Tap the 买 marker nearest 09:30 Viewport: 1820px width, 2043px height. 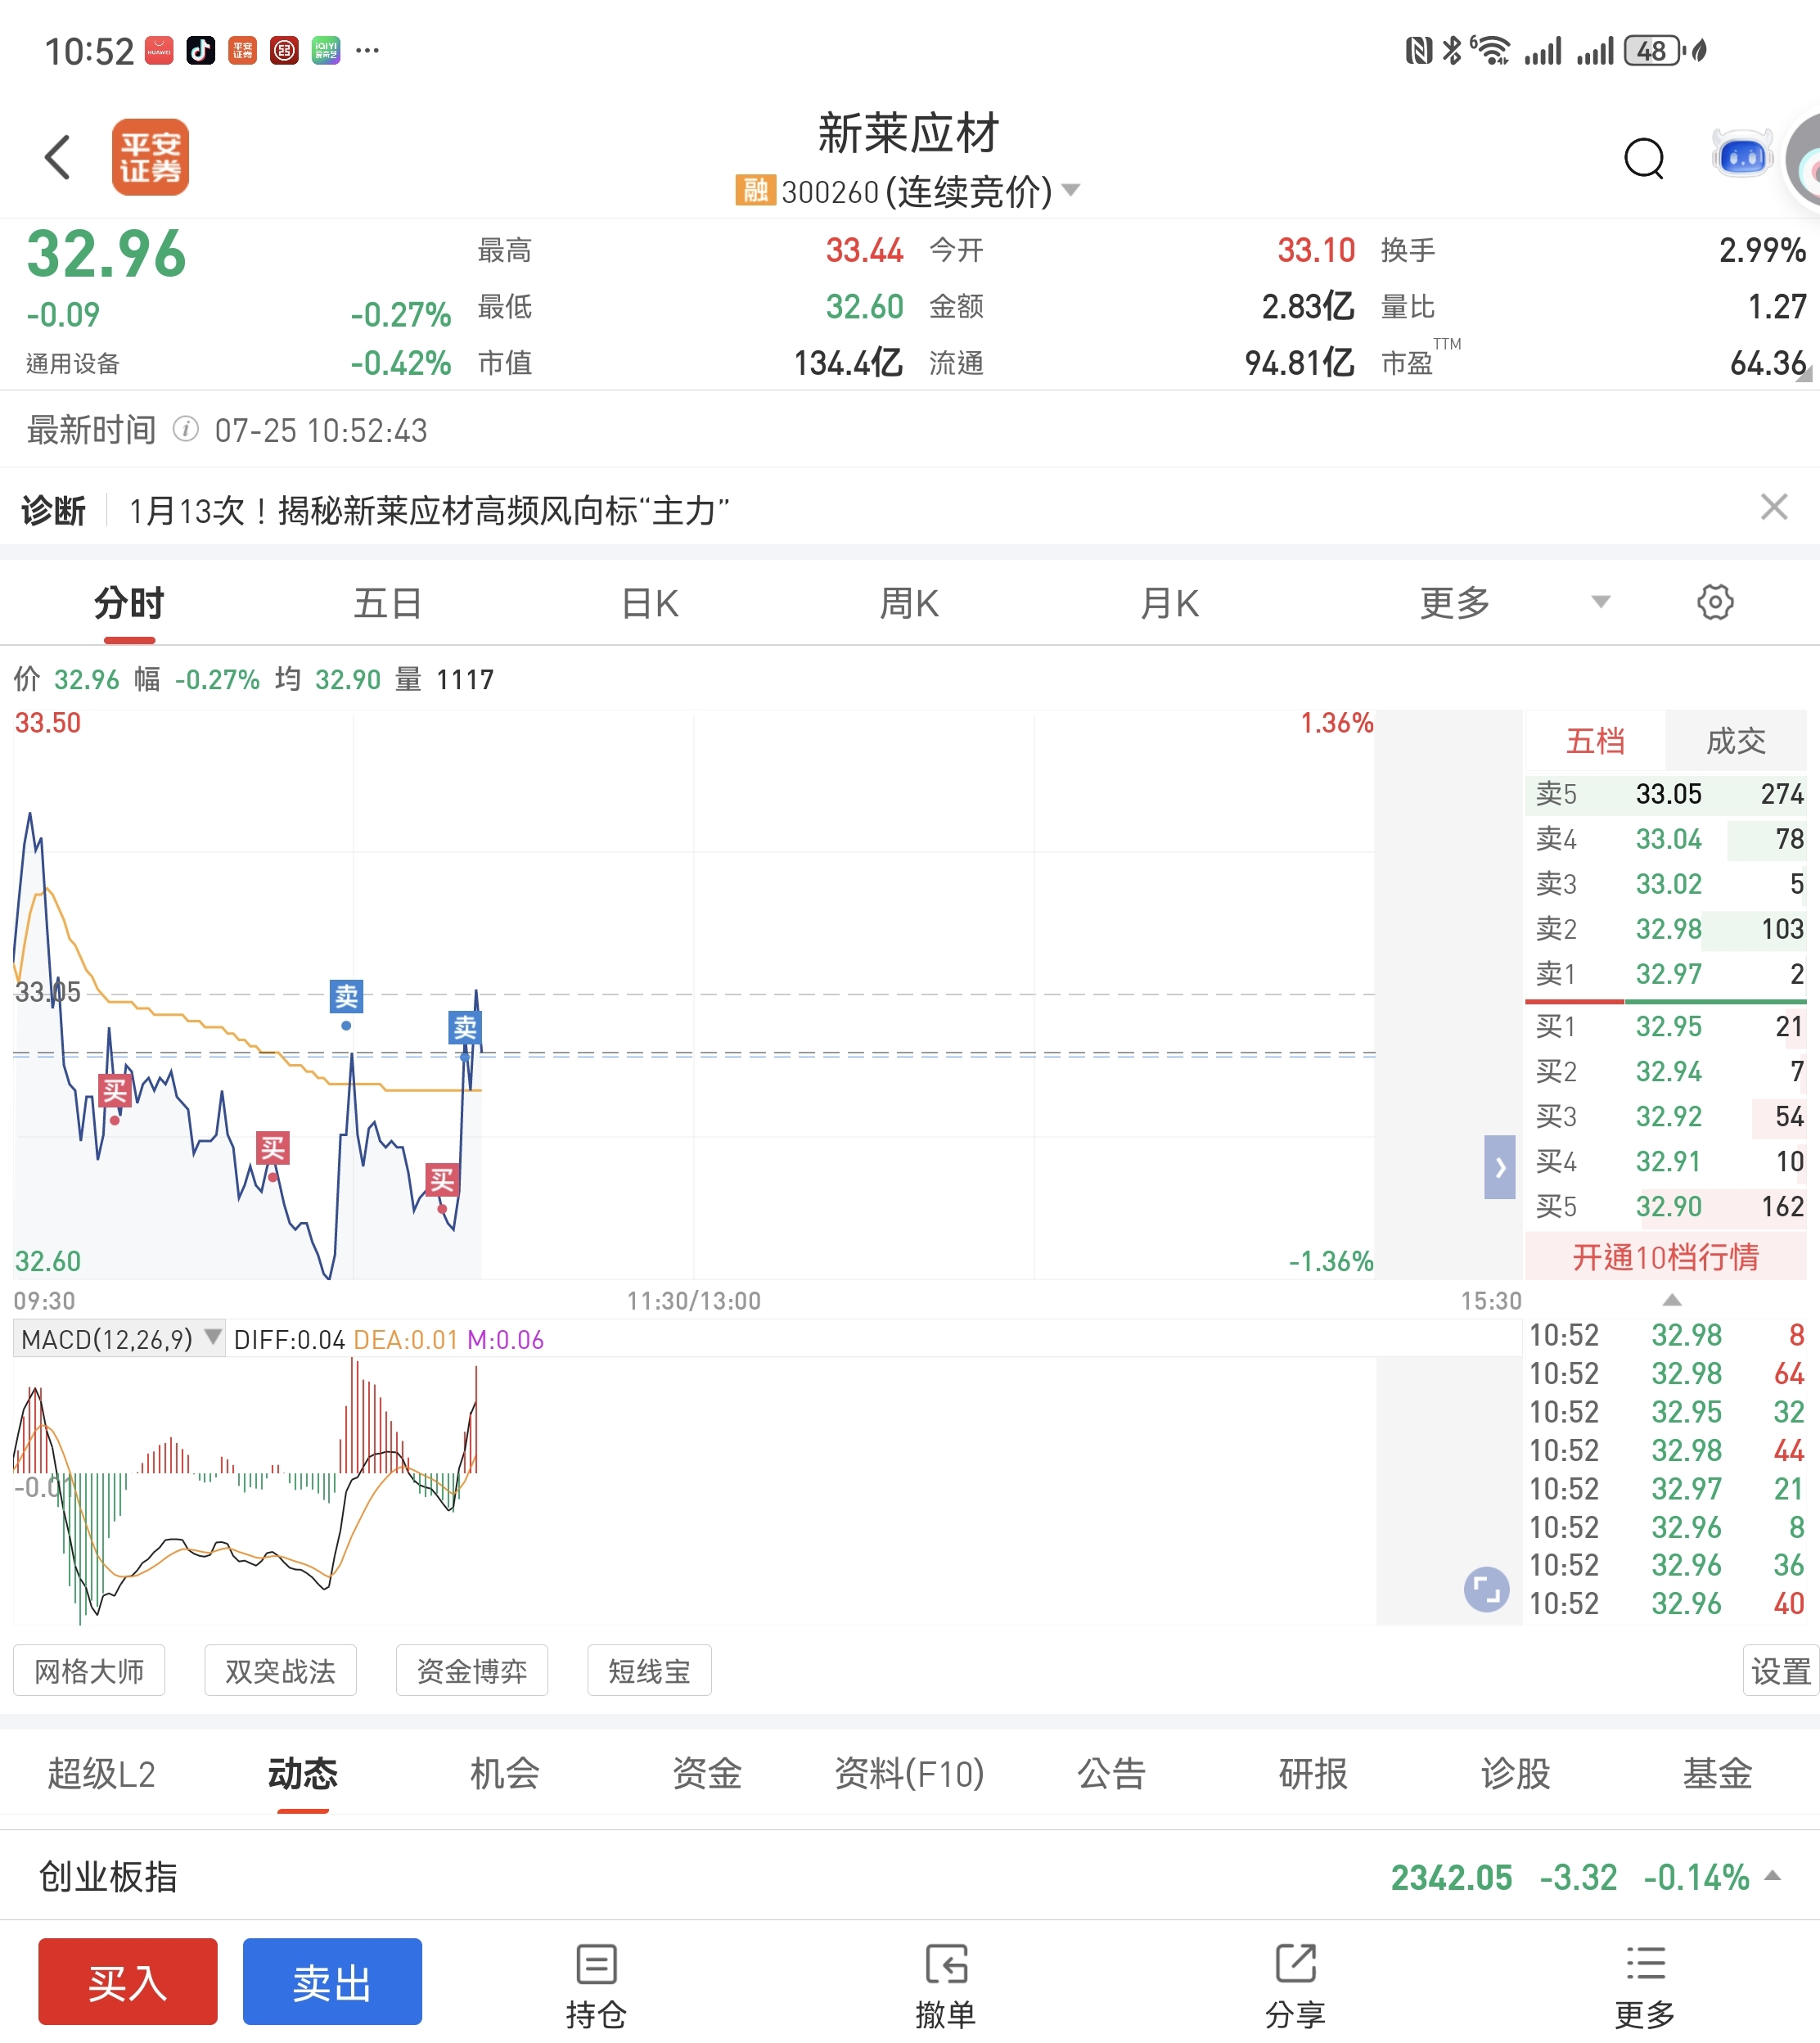(x=114, y=1090)
